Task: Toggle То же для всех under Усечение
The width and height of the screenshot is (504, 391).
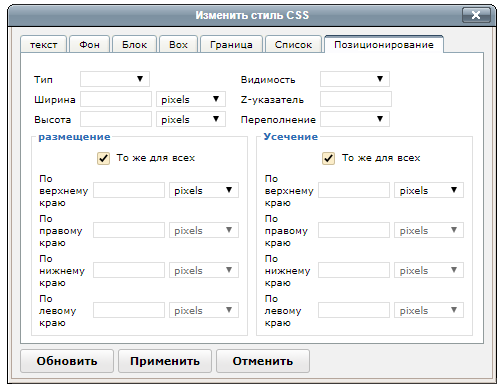Action: tap(329, 158)
